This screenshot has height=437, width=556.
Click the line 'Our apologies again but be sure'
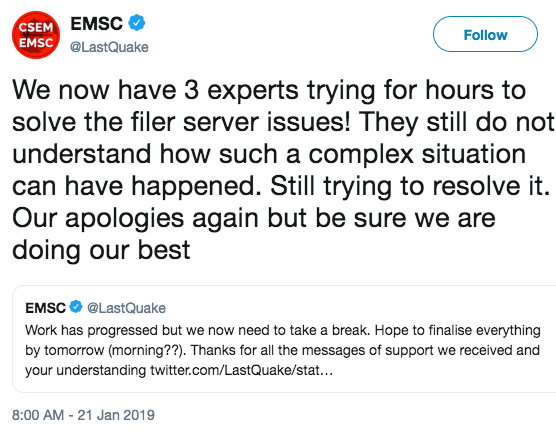(x=254, y=218)
